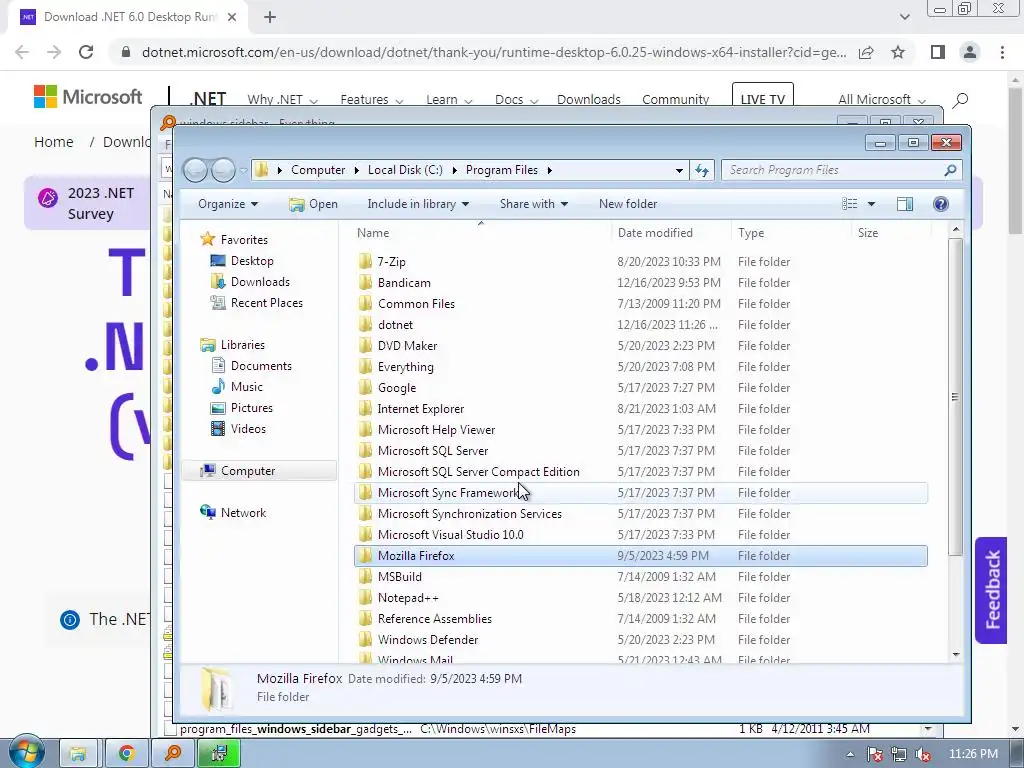Click Chrome's back navigation arrow

(x=22, y=52)
